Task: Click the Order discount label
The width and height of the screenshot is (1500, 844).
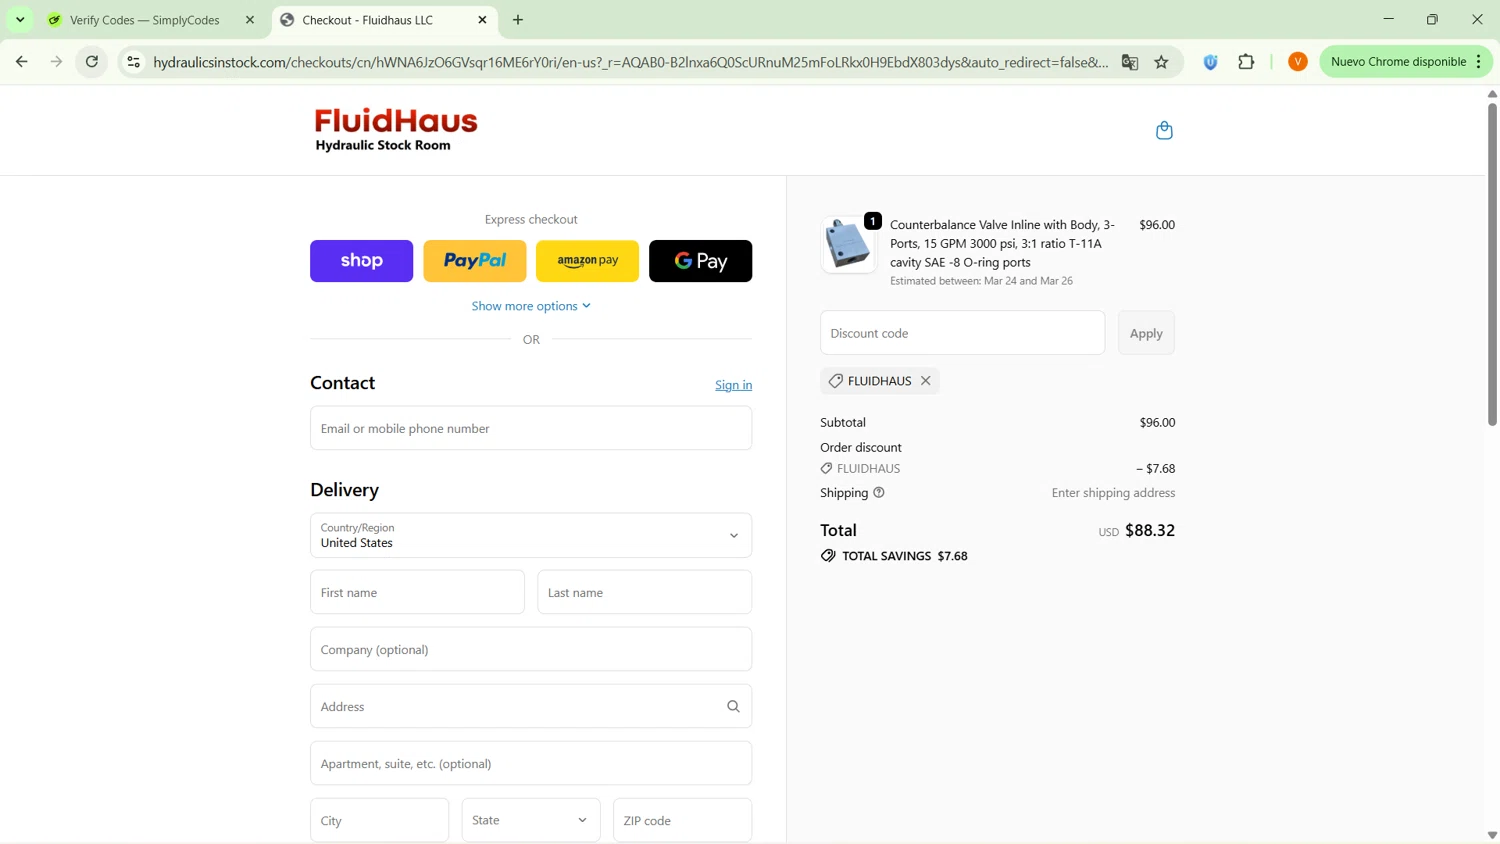Action: click(x=861, y=447)
